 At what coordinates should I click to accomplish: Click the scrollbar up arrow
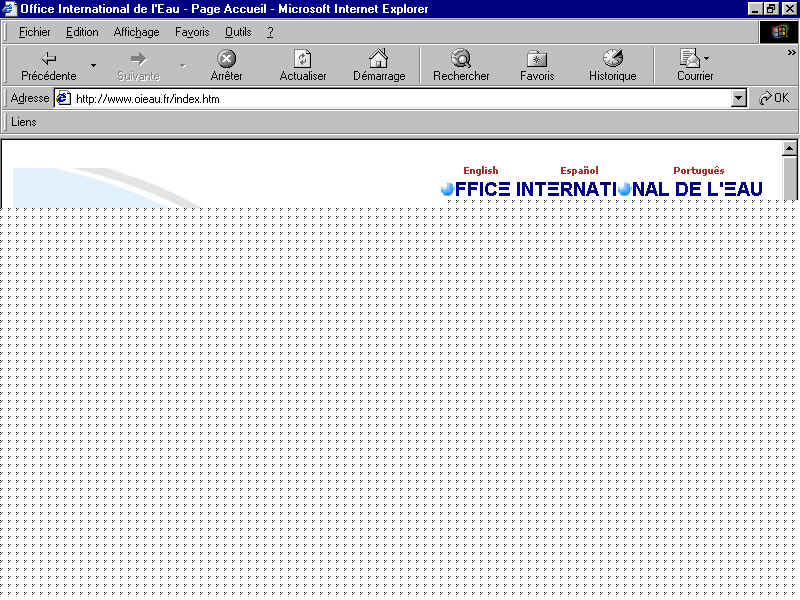point(789,148)
